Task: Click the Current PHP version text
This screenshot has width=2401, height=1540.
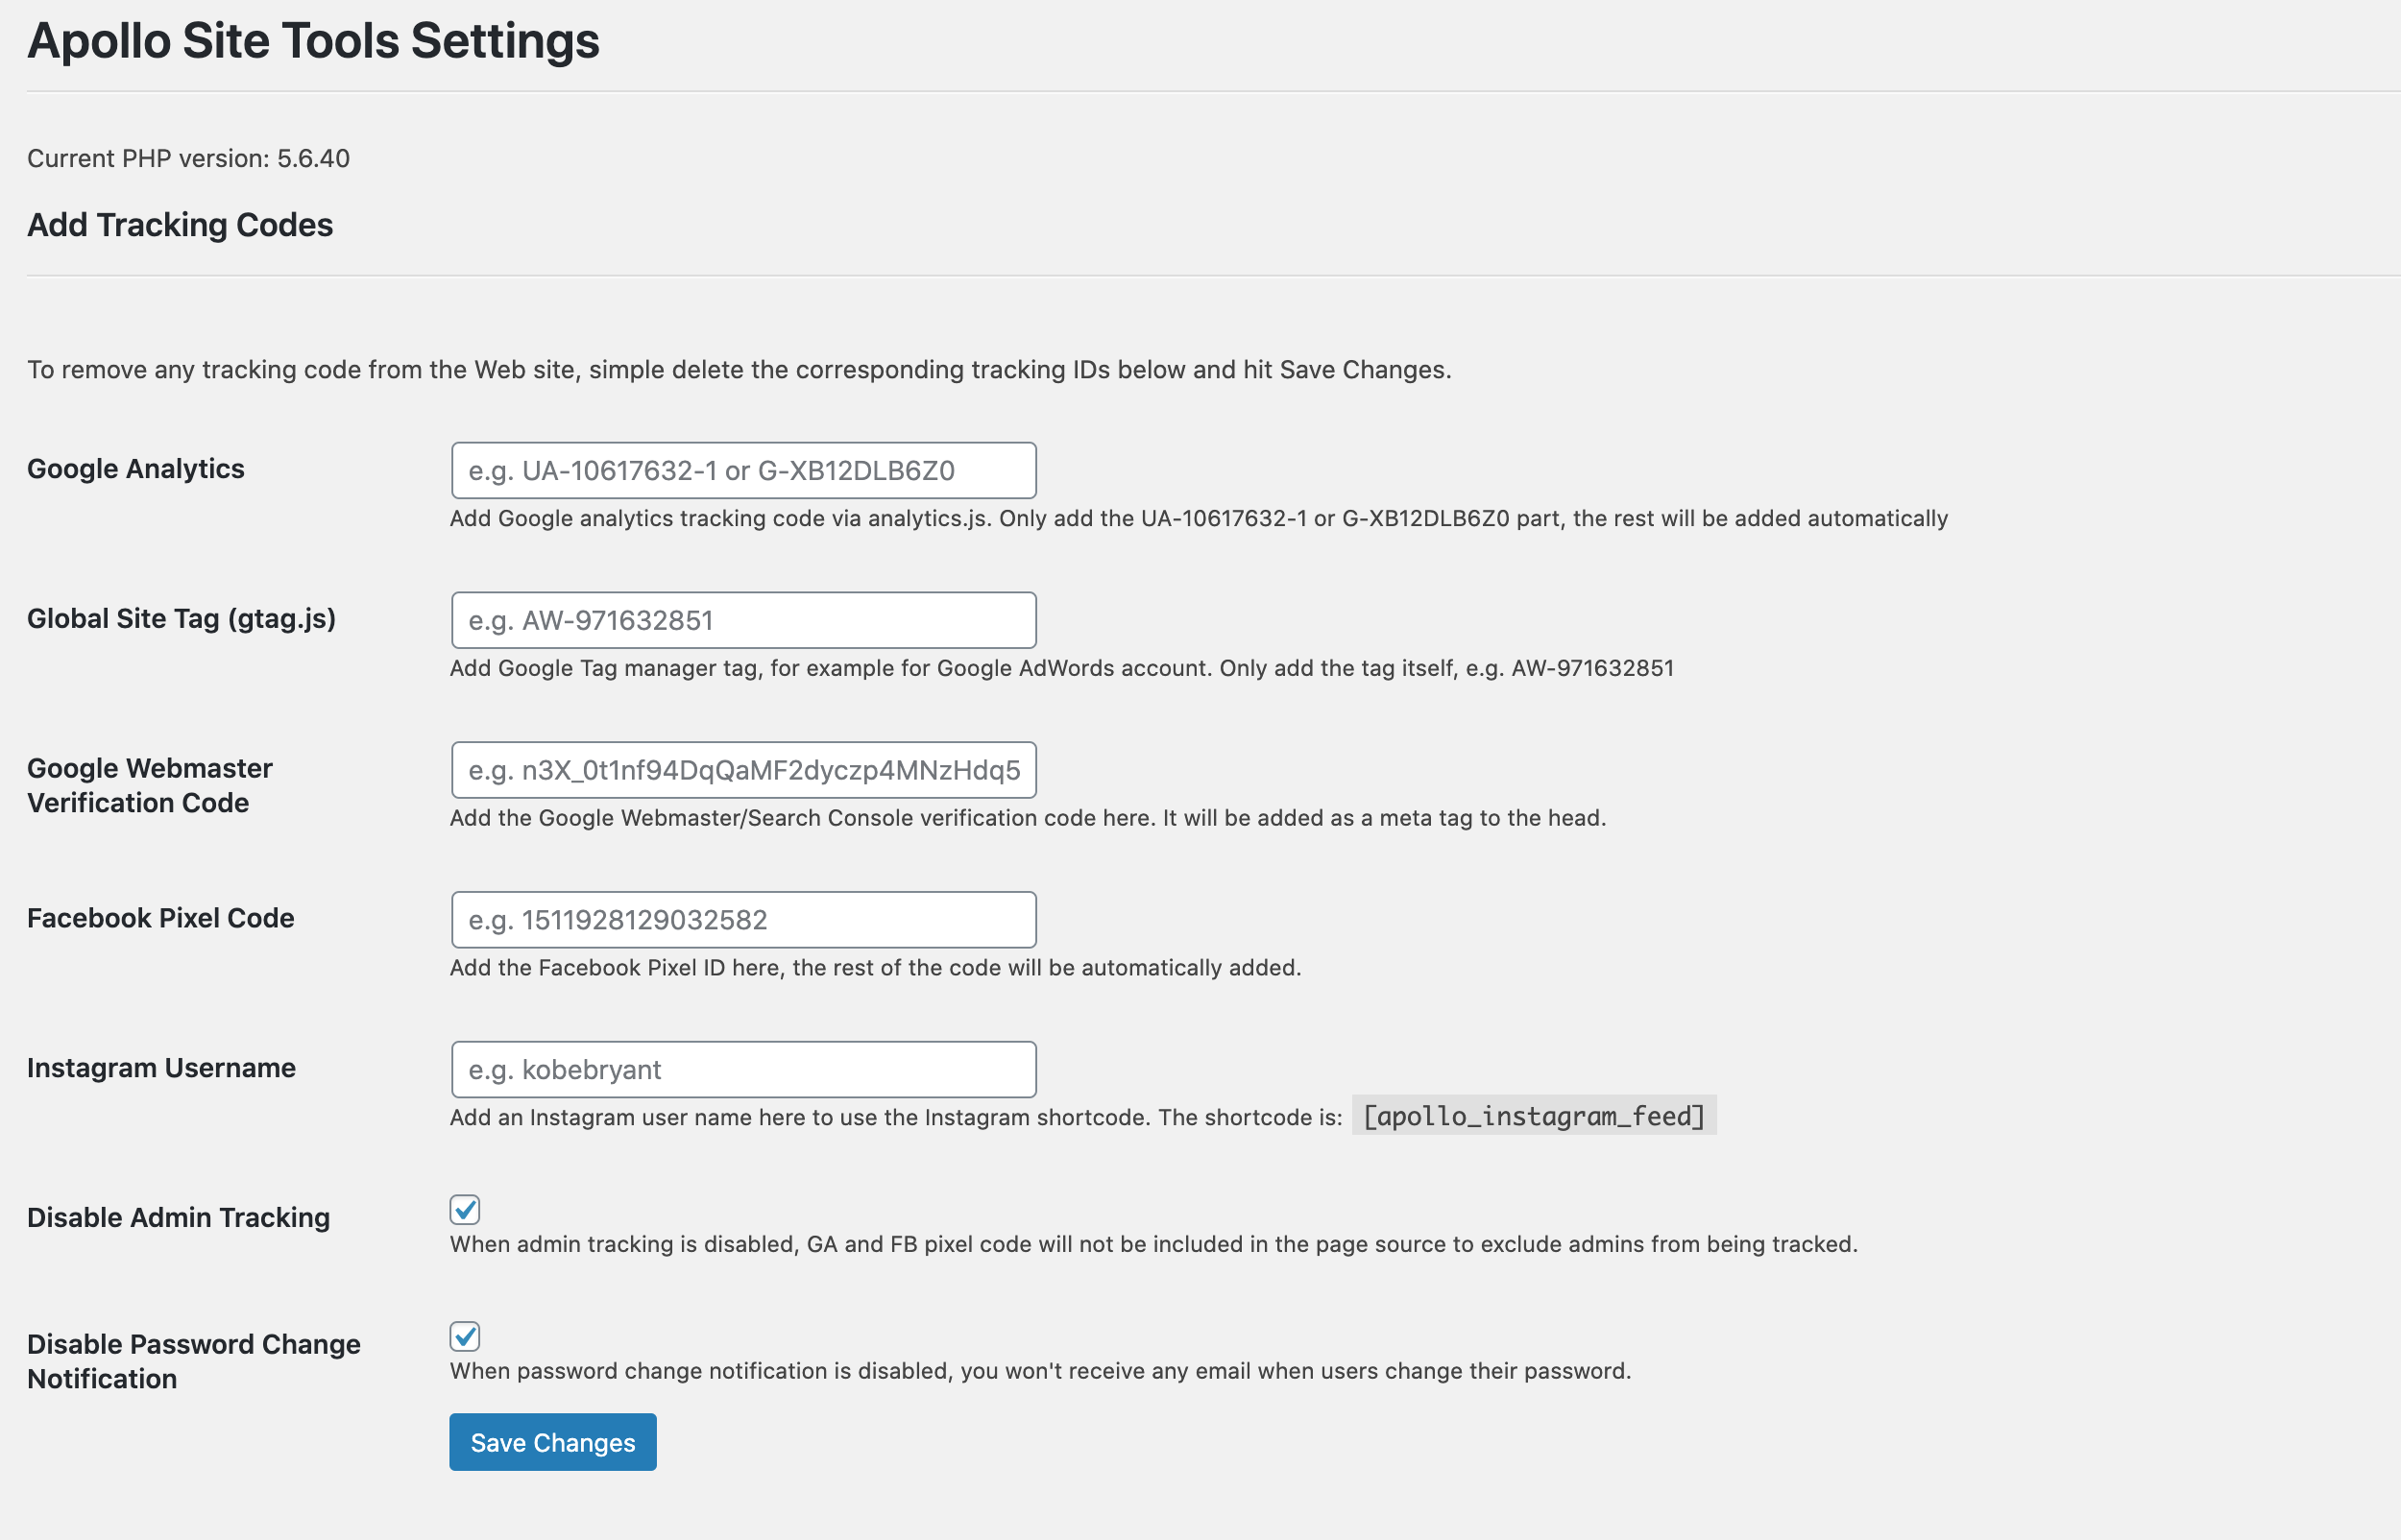Action: (x=188, y=158)
